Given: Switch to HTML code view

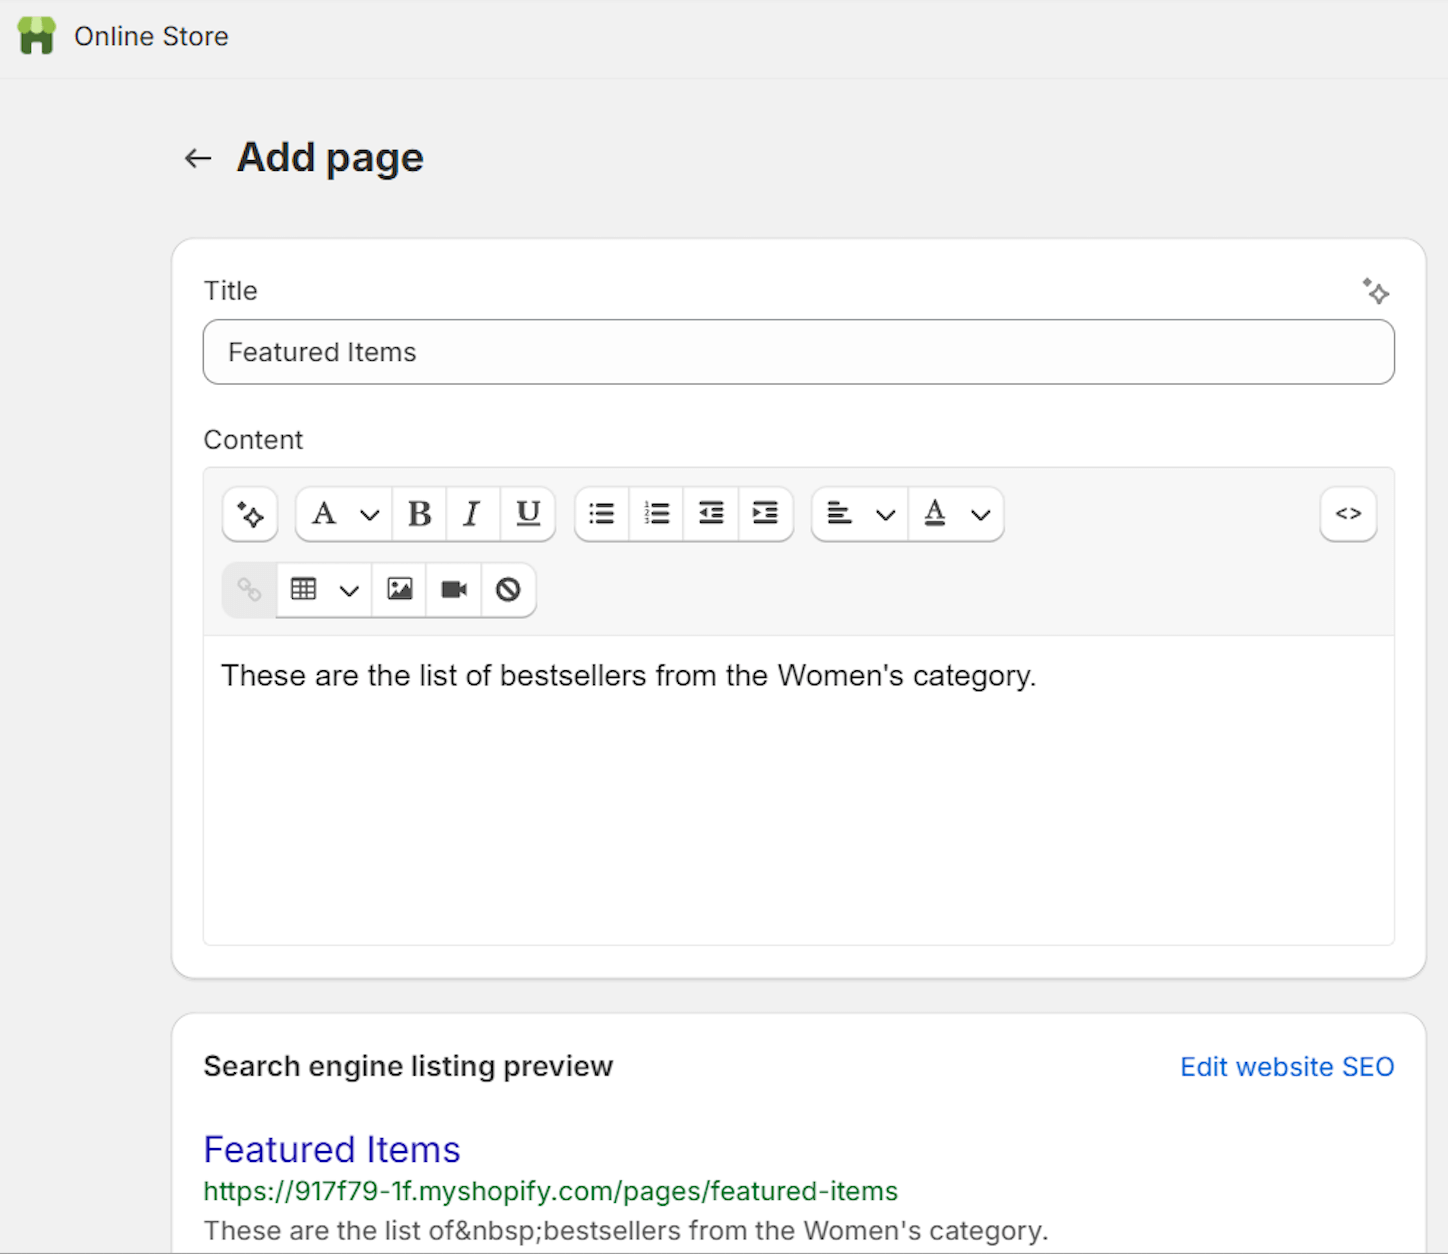Looking at the screenshot, I should 1348,514.
